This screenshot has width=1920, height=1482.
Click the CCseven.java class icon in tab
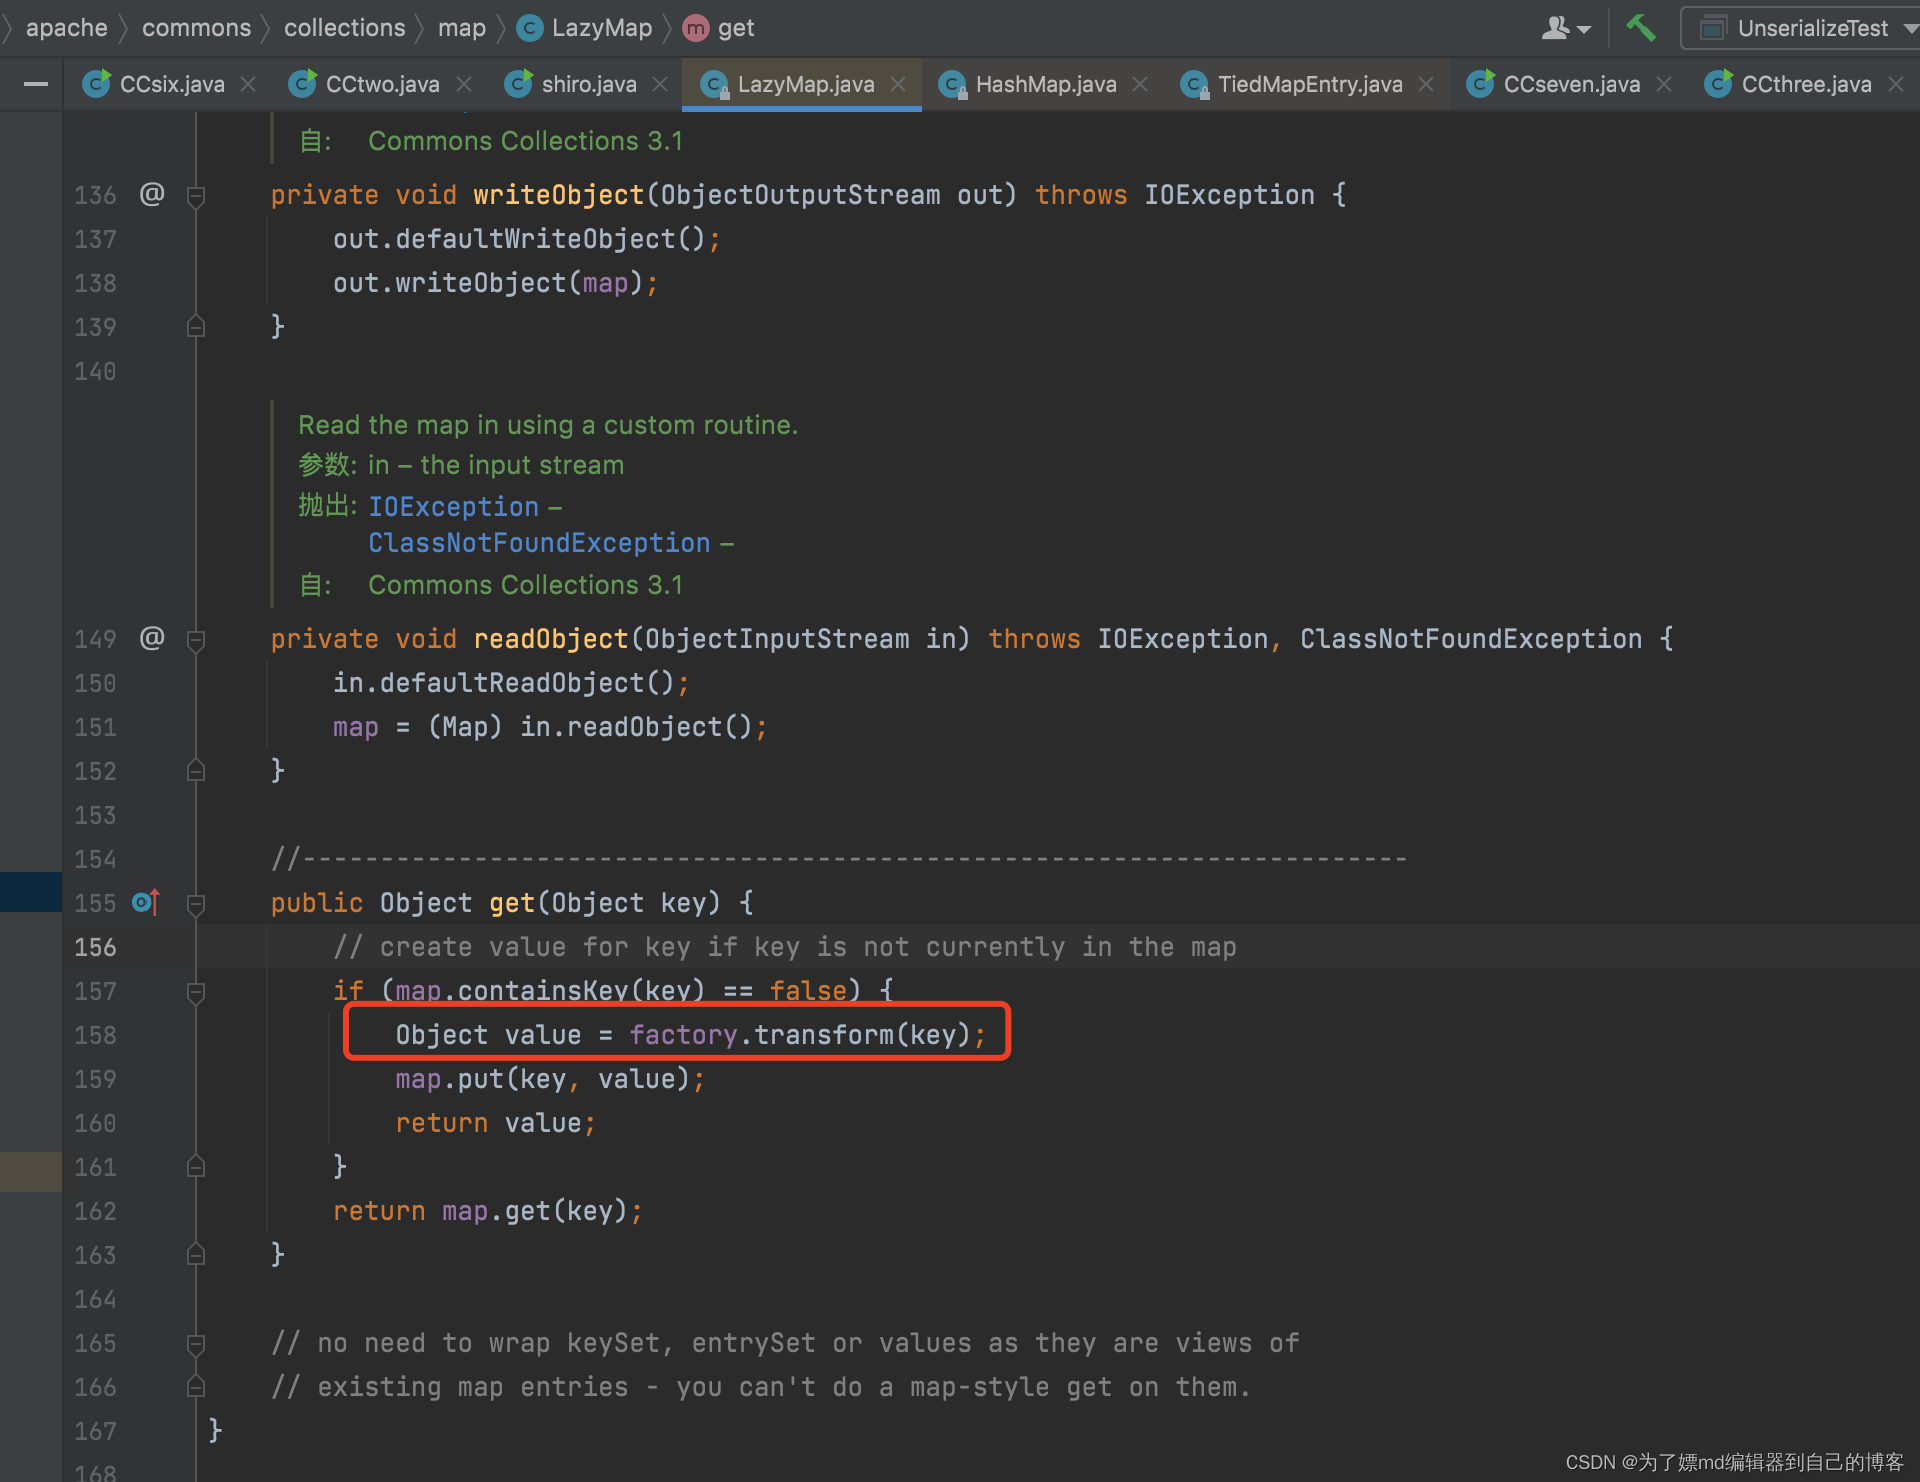tap(1480, 84)
